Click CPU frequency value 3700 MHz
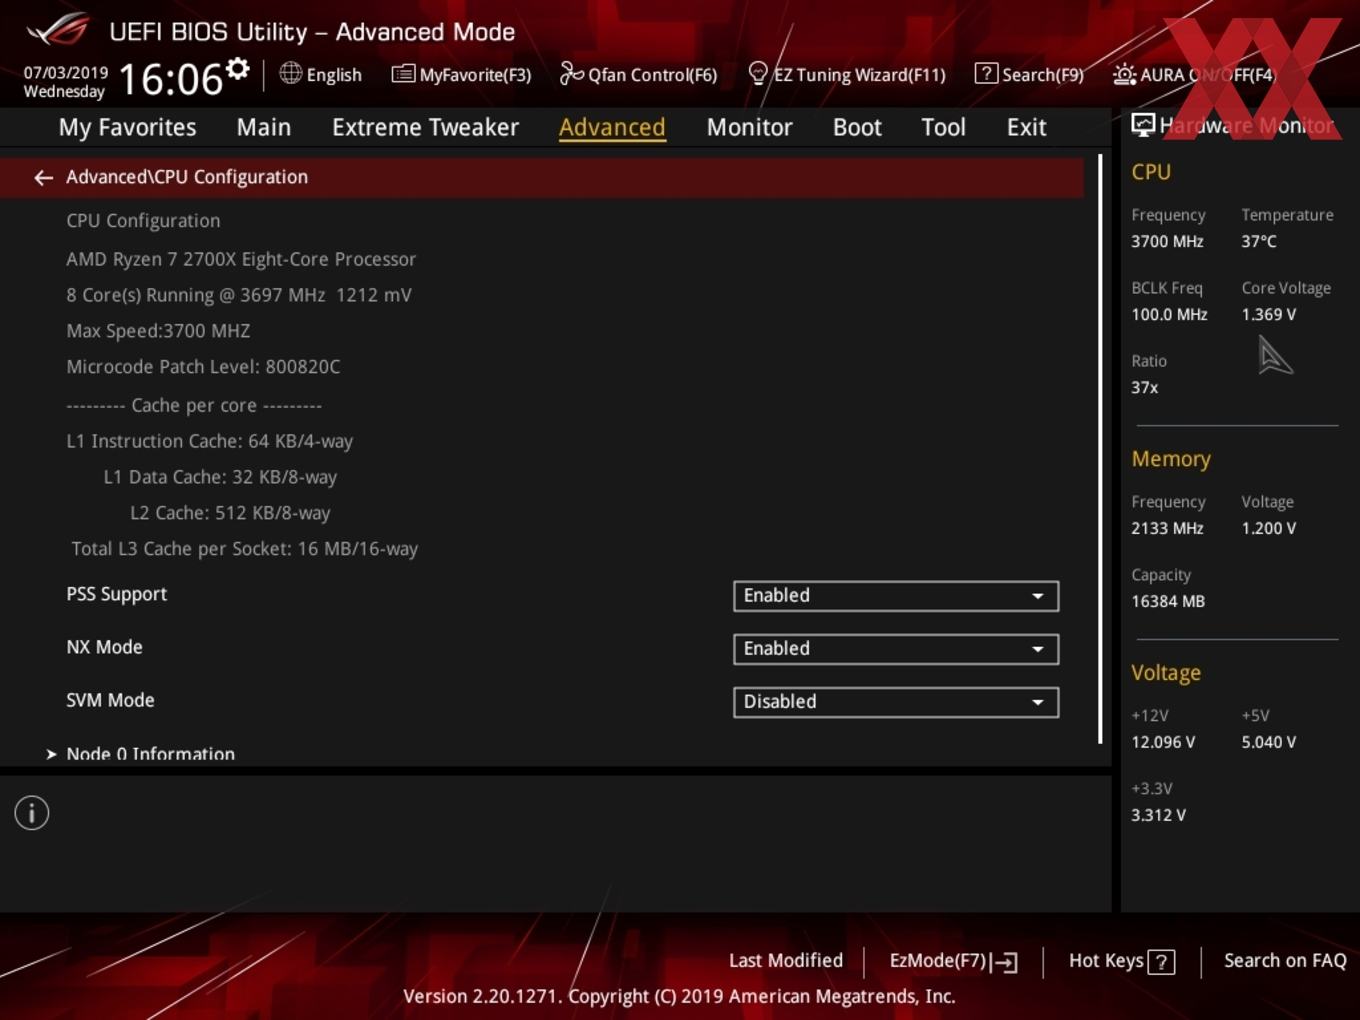Image resolution: width=1360 pixels, height=1020 pixels. point(1167,241)
